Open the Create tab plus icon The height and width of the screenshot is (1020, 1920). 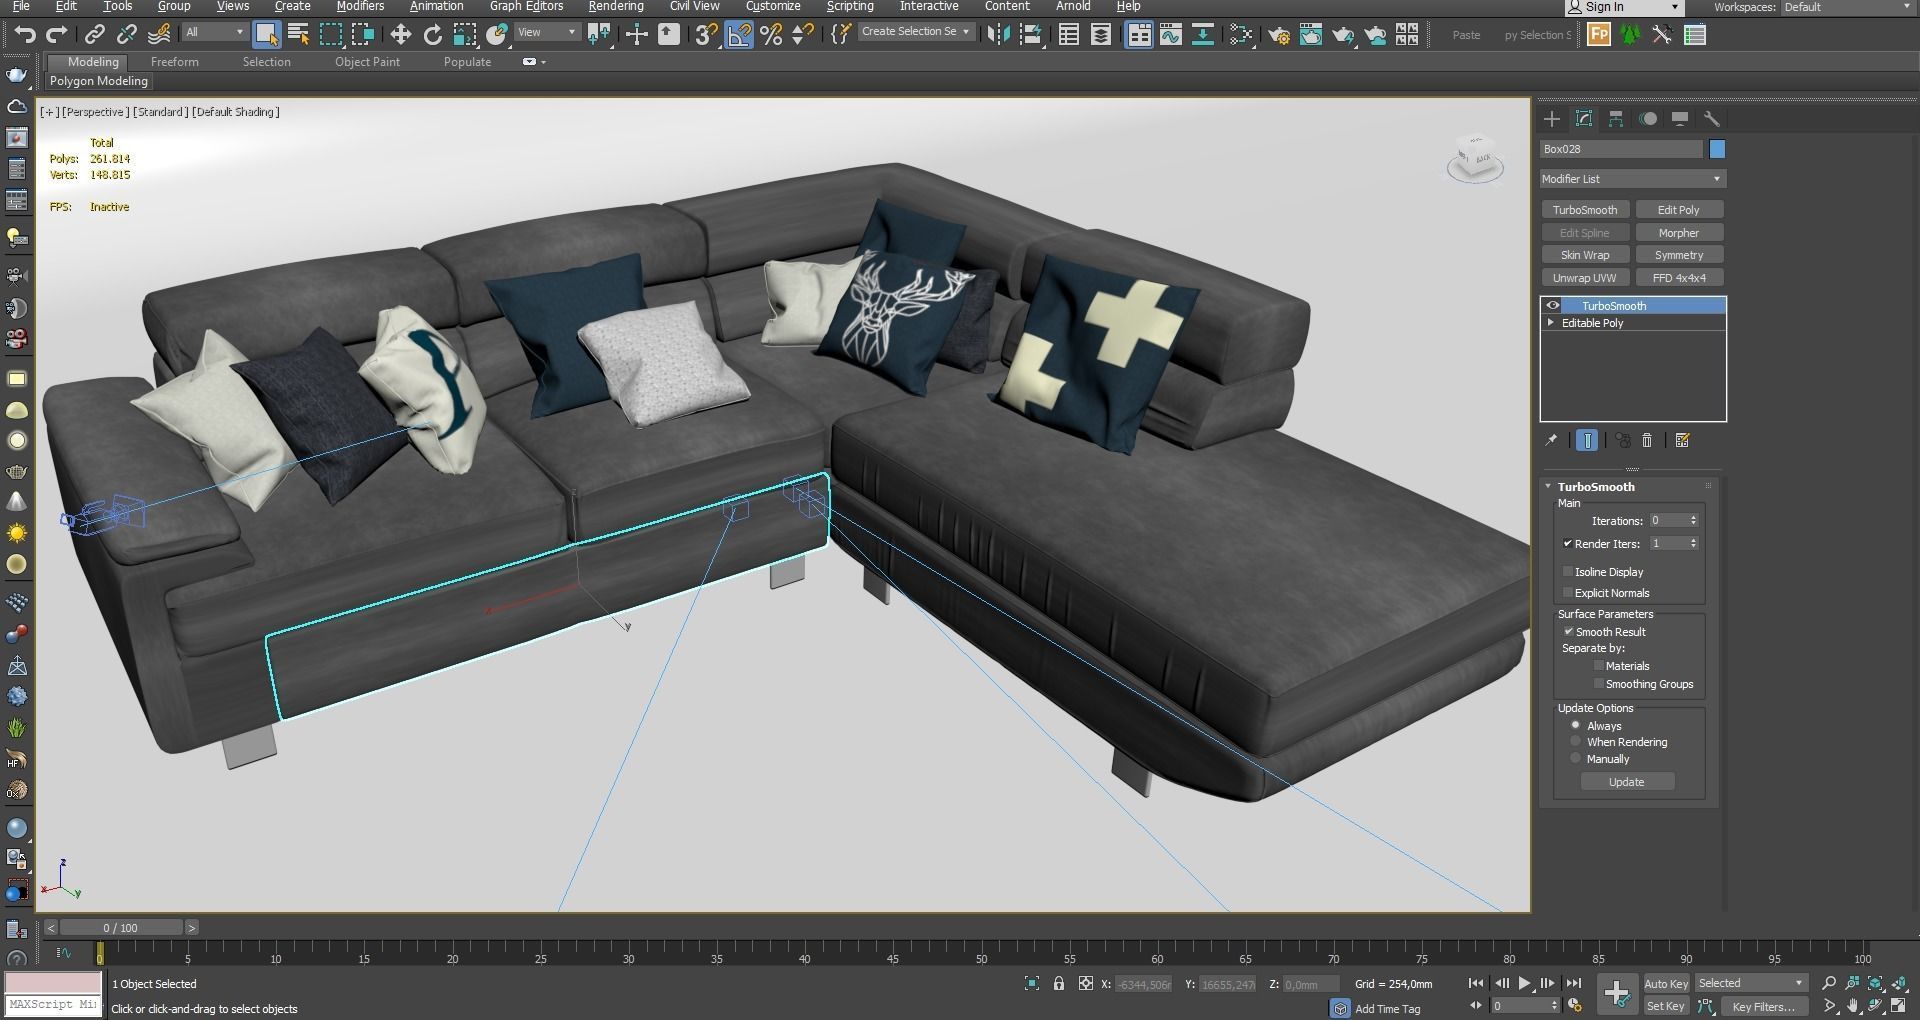(x=1552, y=119)
